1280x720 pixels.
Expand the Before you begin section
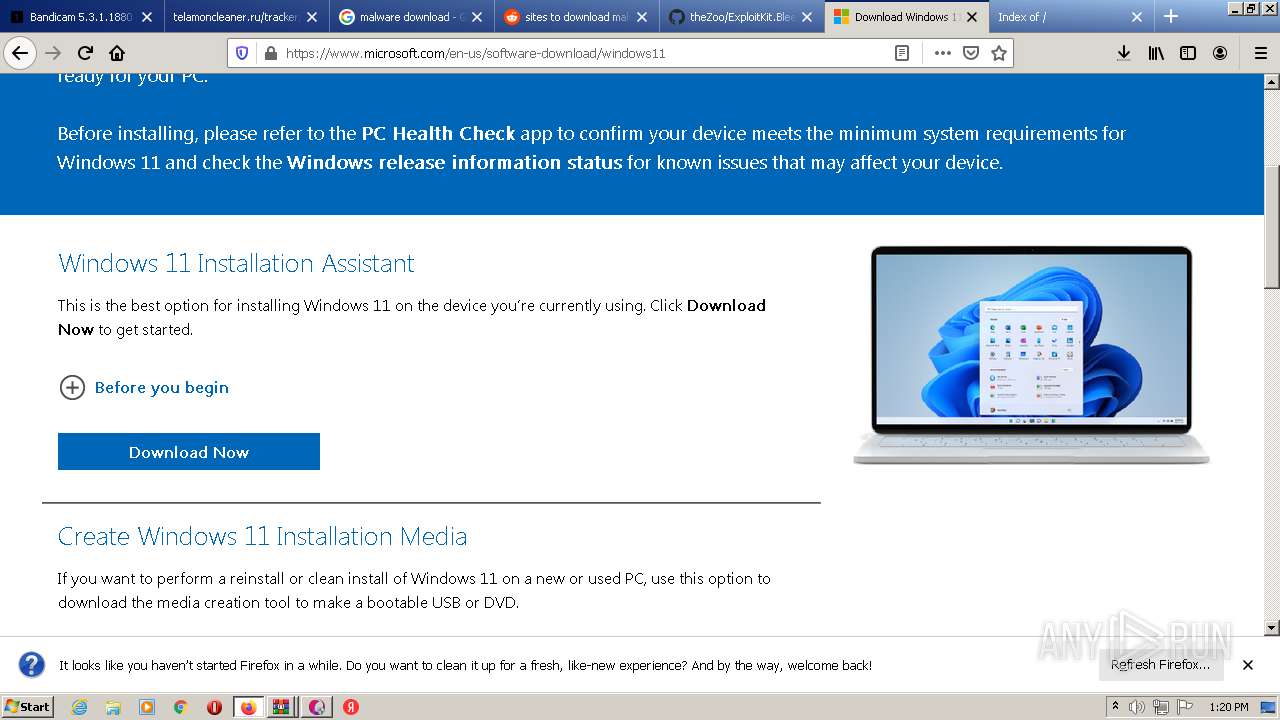[144, 387]
